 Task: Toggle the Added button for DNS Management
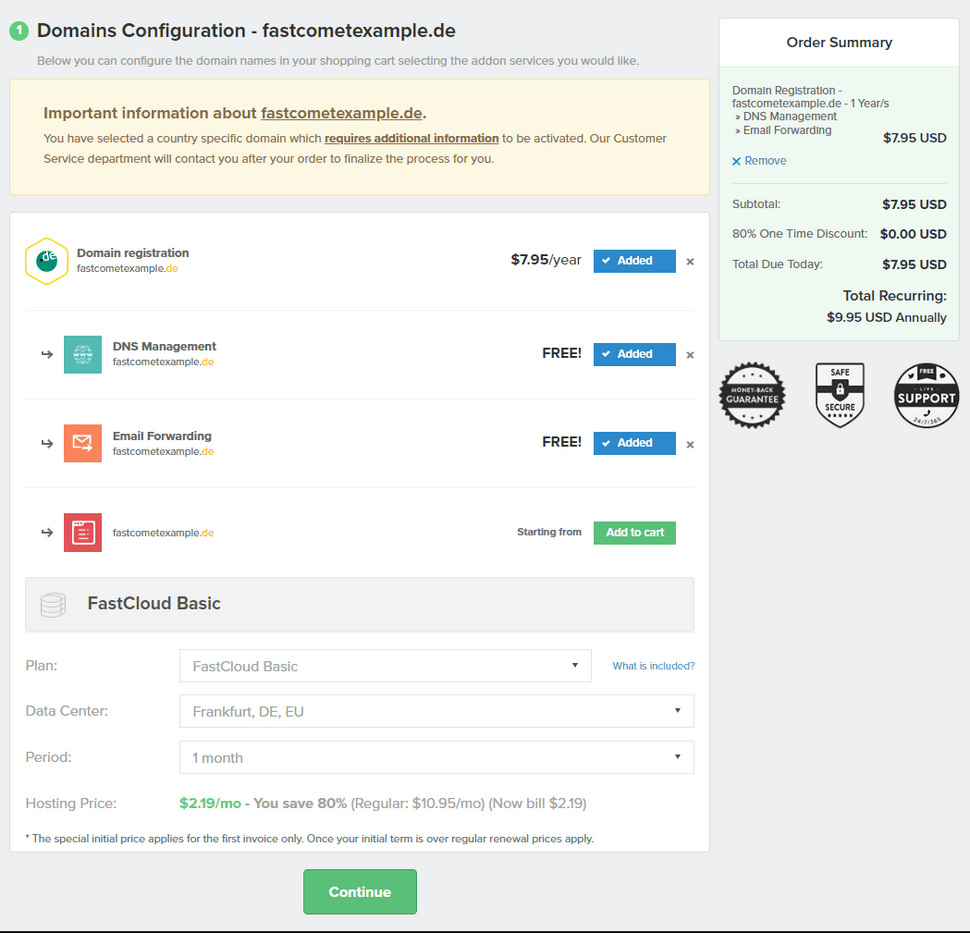click(x=635, y=355)
